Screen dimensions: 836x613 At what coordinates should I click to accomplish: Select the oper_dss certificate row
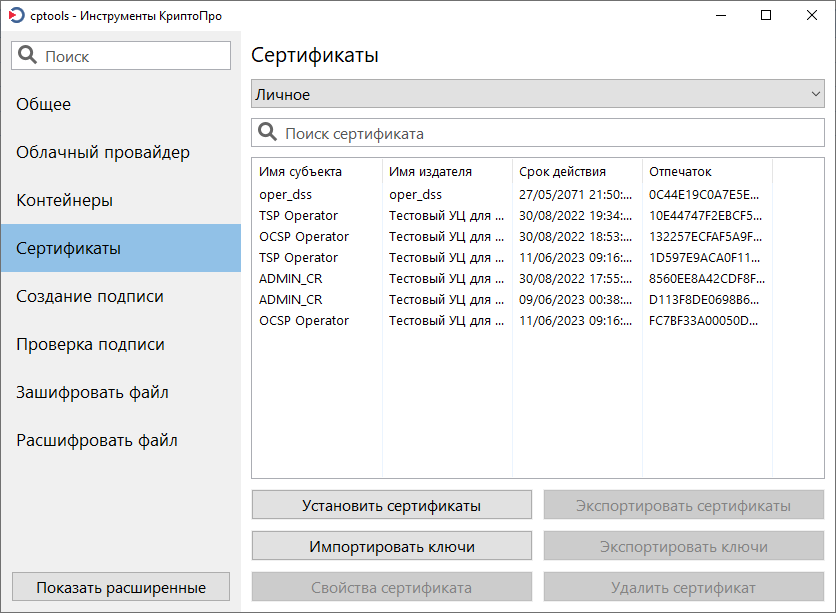[x=512, y=195]
